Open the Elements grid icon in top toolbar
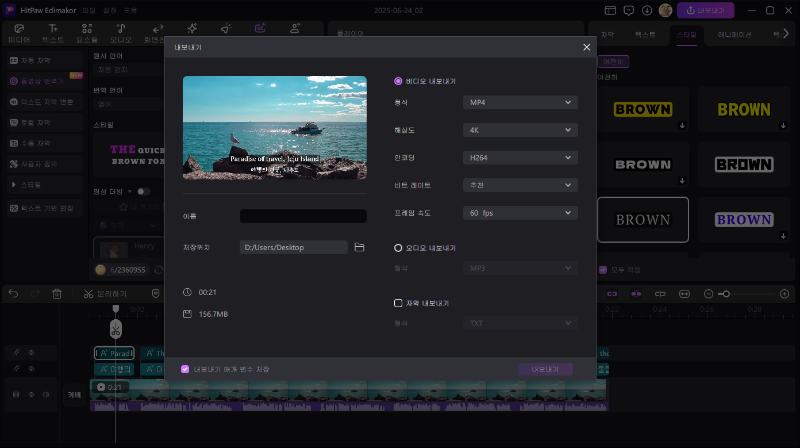The width and height of the screenshot is (800, 448). (87, 29)
